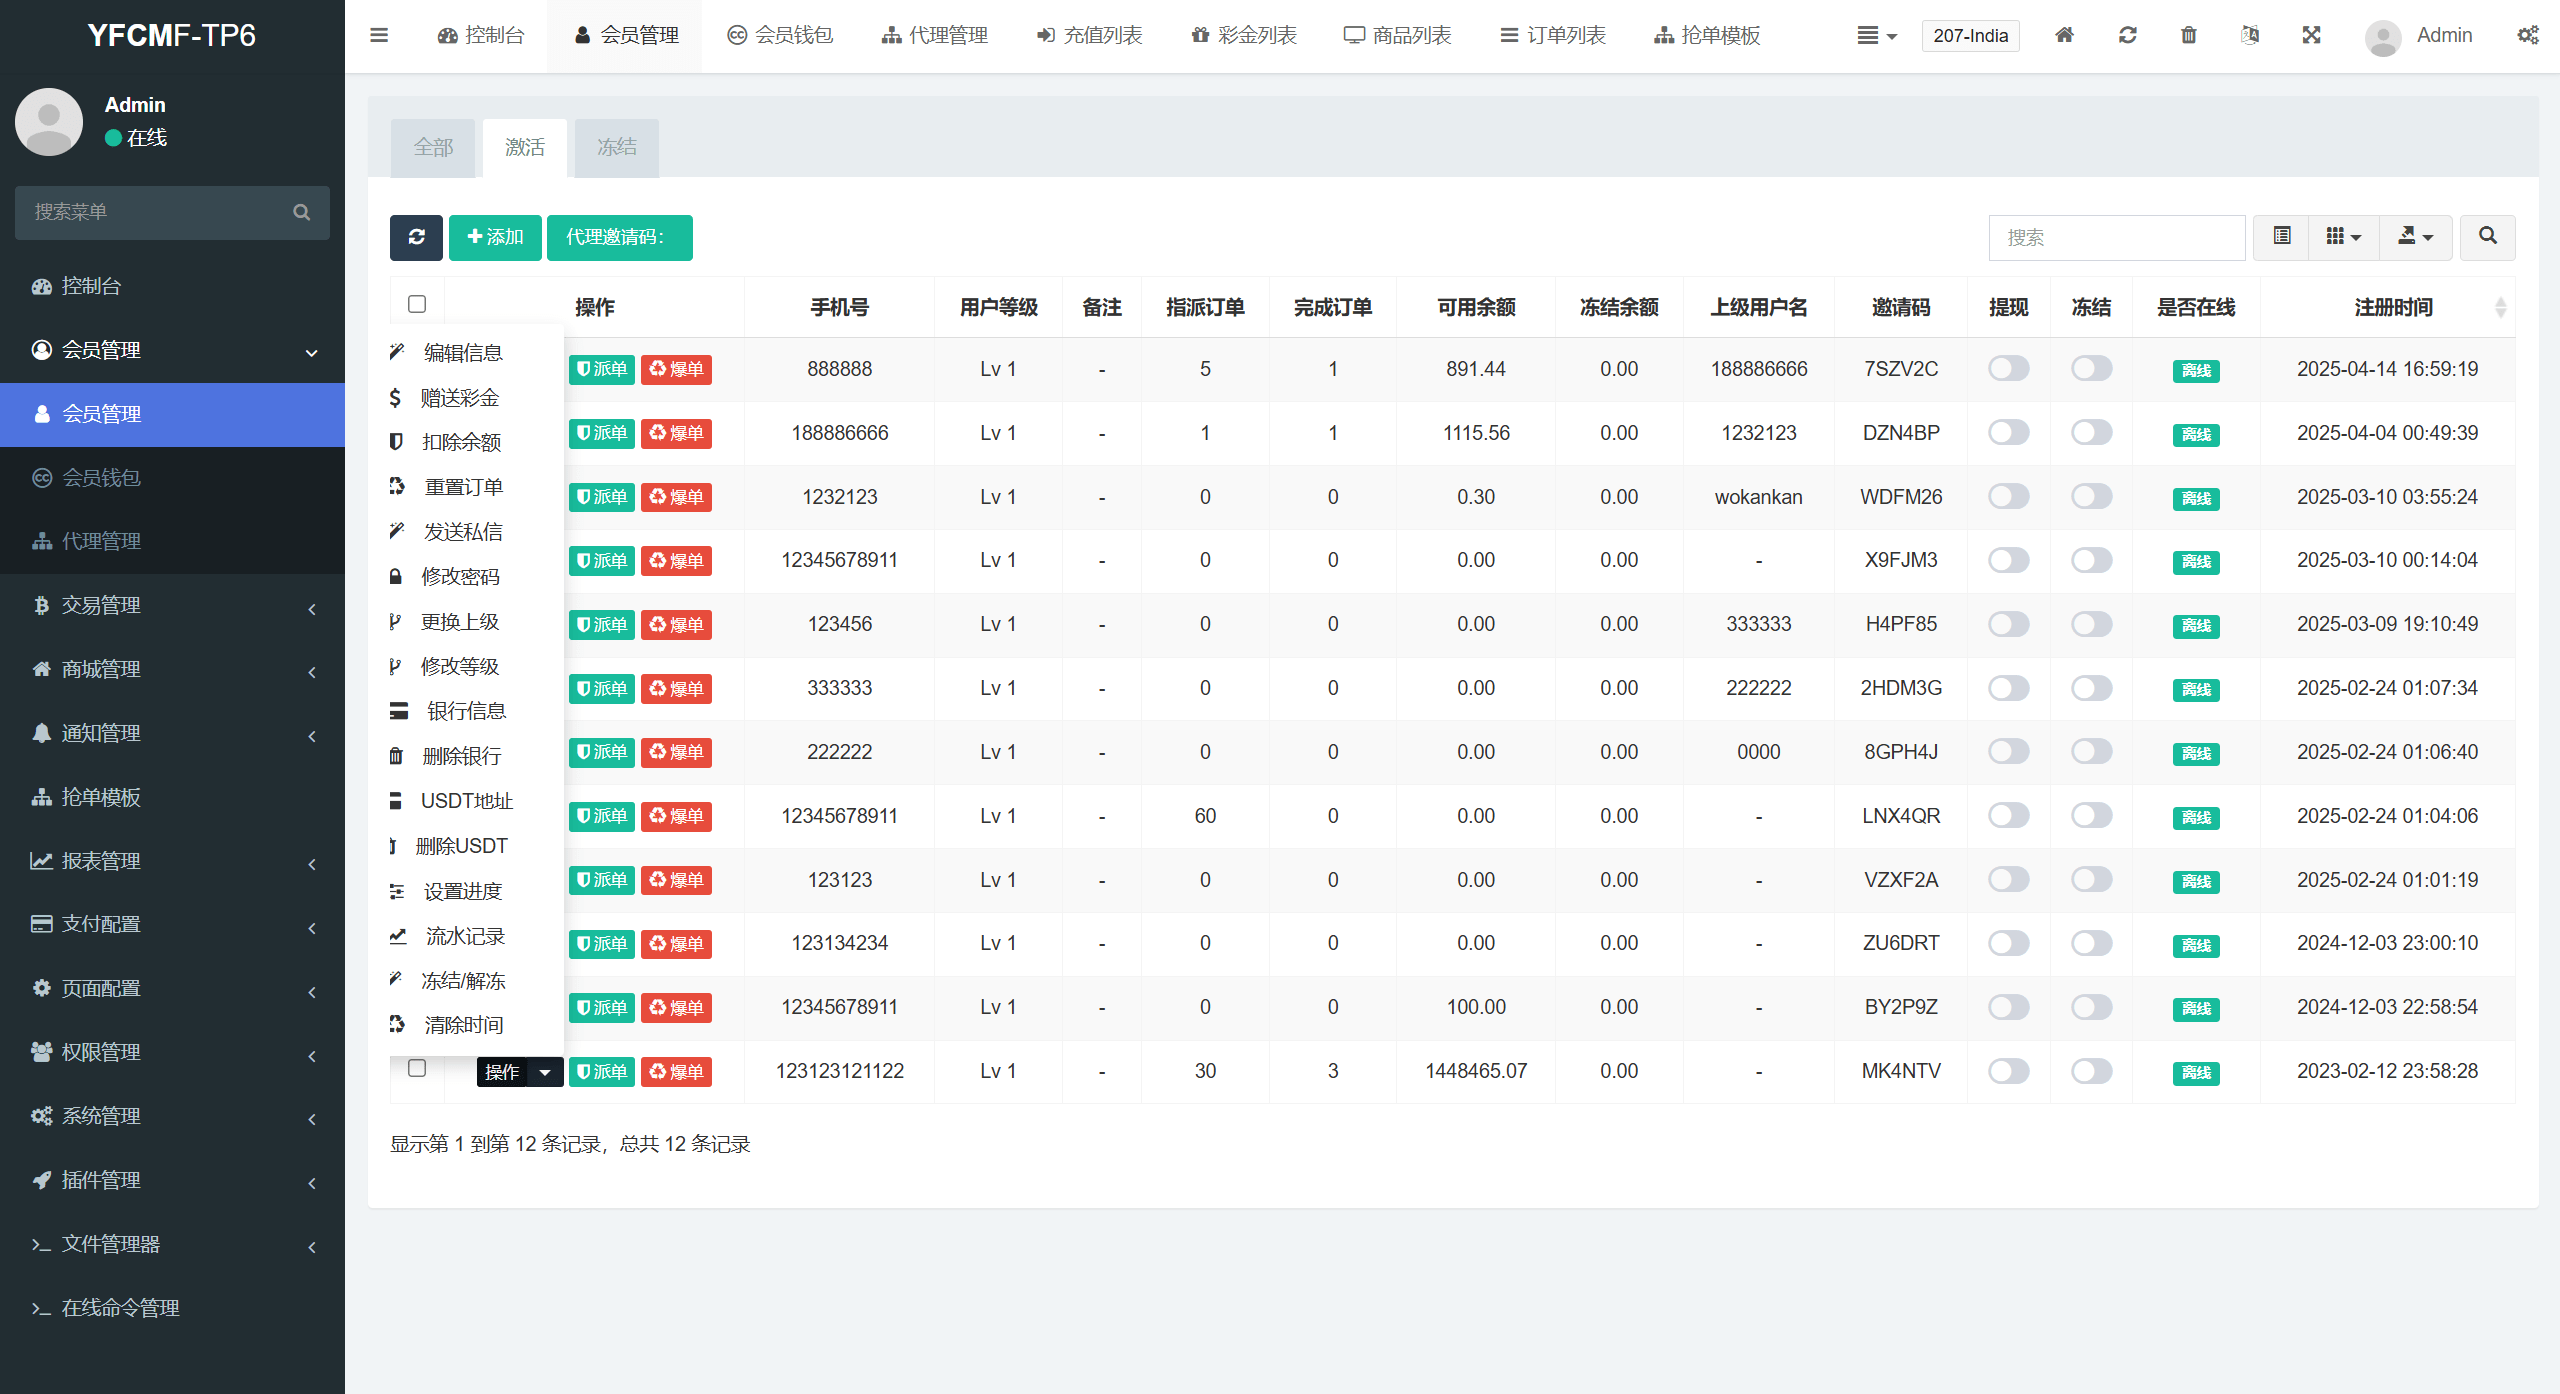The image size is (2560, 1394).
Task: Check the select-all checkbox in table header
Action: point(417,304)
